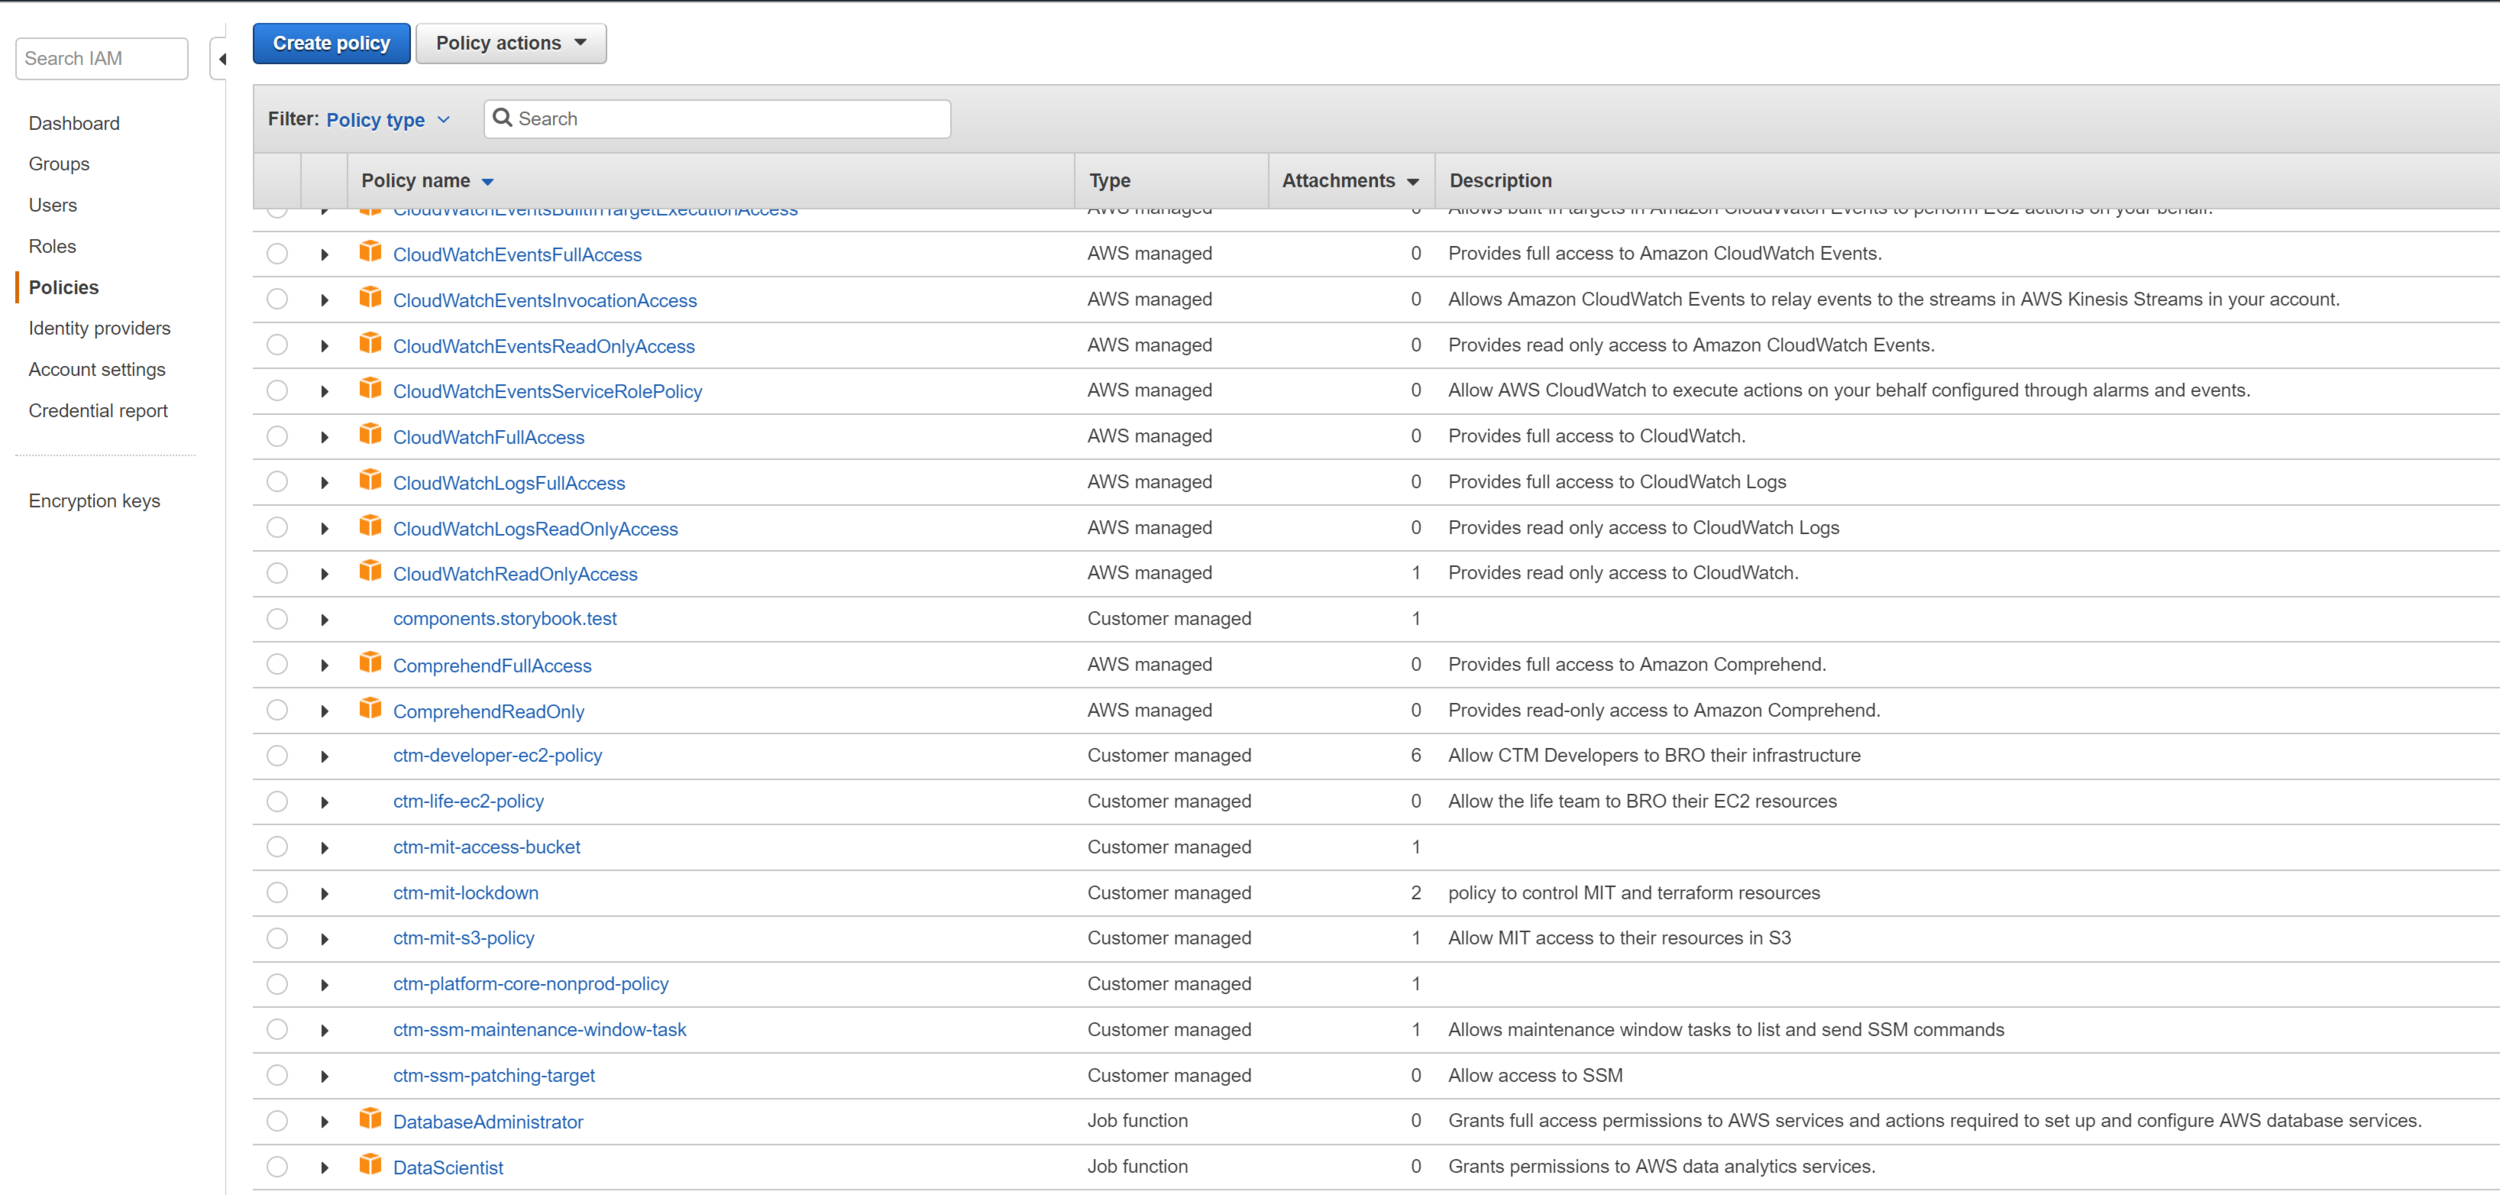This screenshot has height=1195, width=2500.
Task: Go to Credential report in the sidebar
Action: click(98, 411)
